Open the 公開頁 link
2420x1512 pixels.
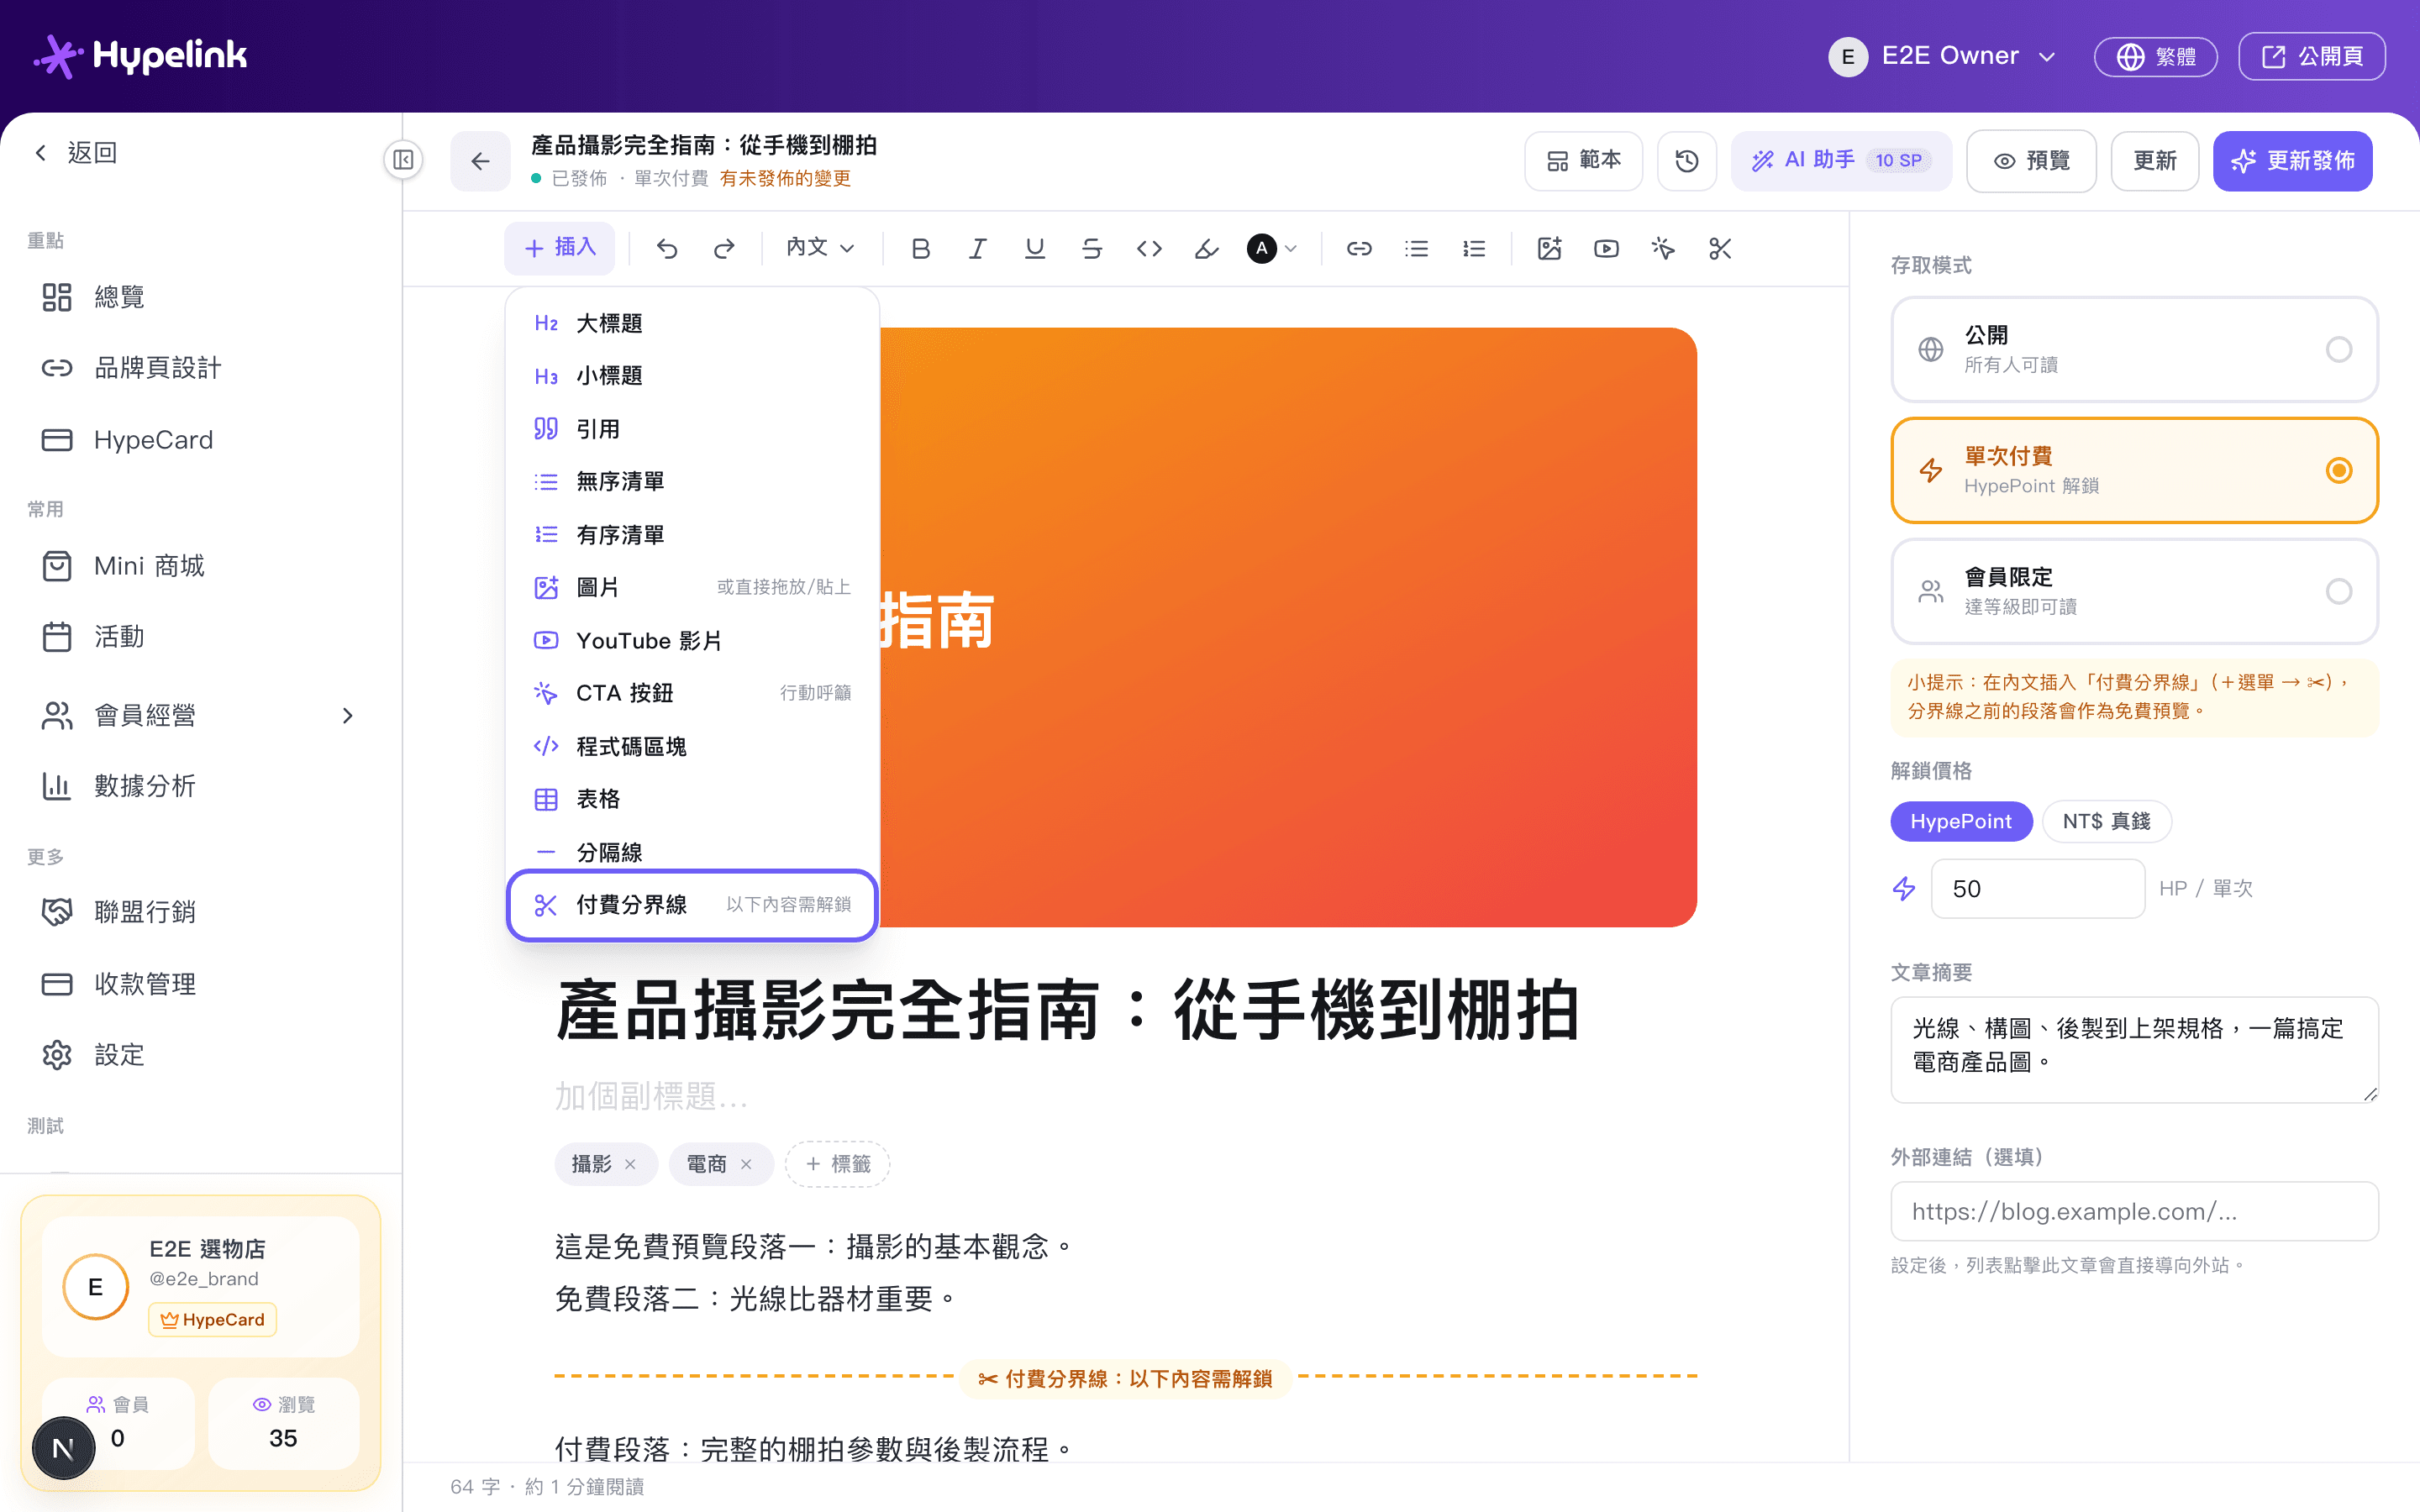[x=2311, y=56]
